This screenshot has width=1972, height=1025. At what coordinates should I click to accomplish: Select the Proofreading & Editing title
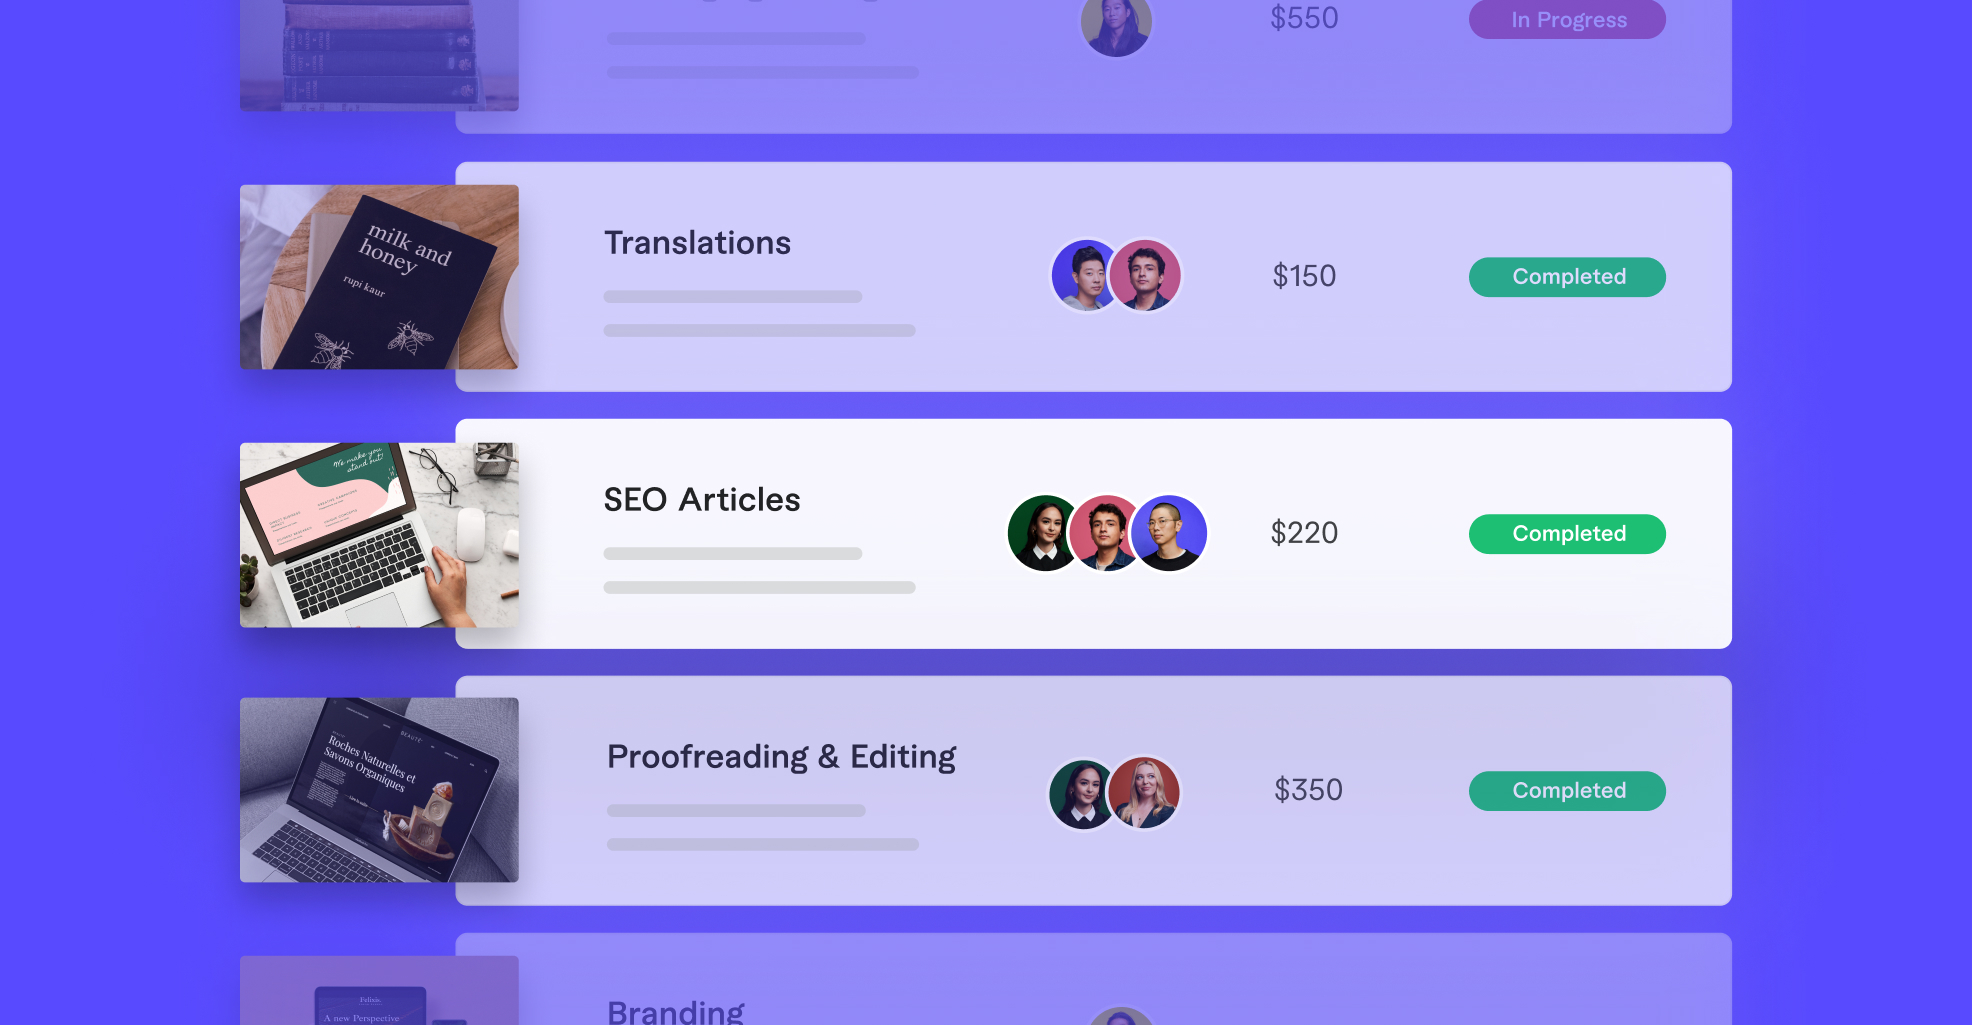click(x=781, y=757)
